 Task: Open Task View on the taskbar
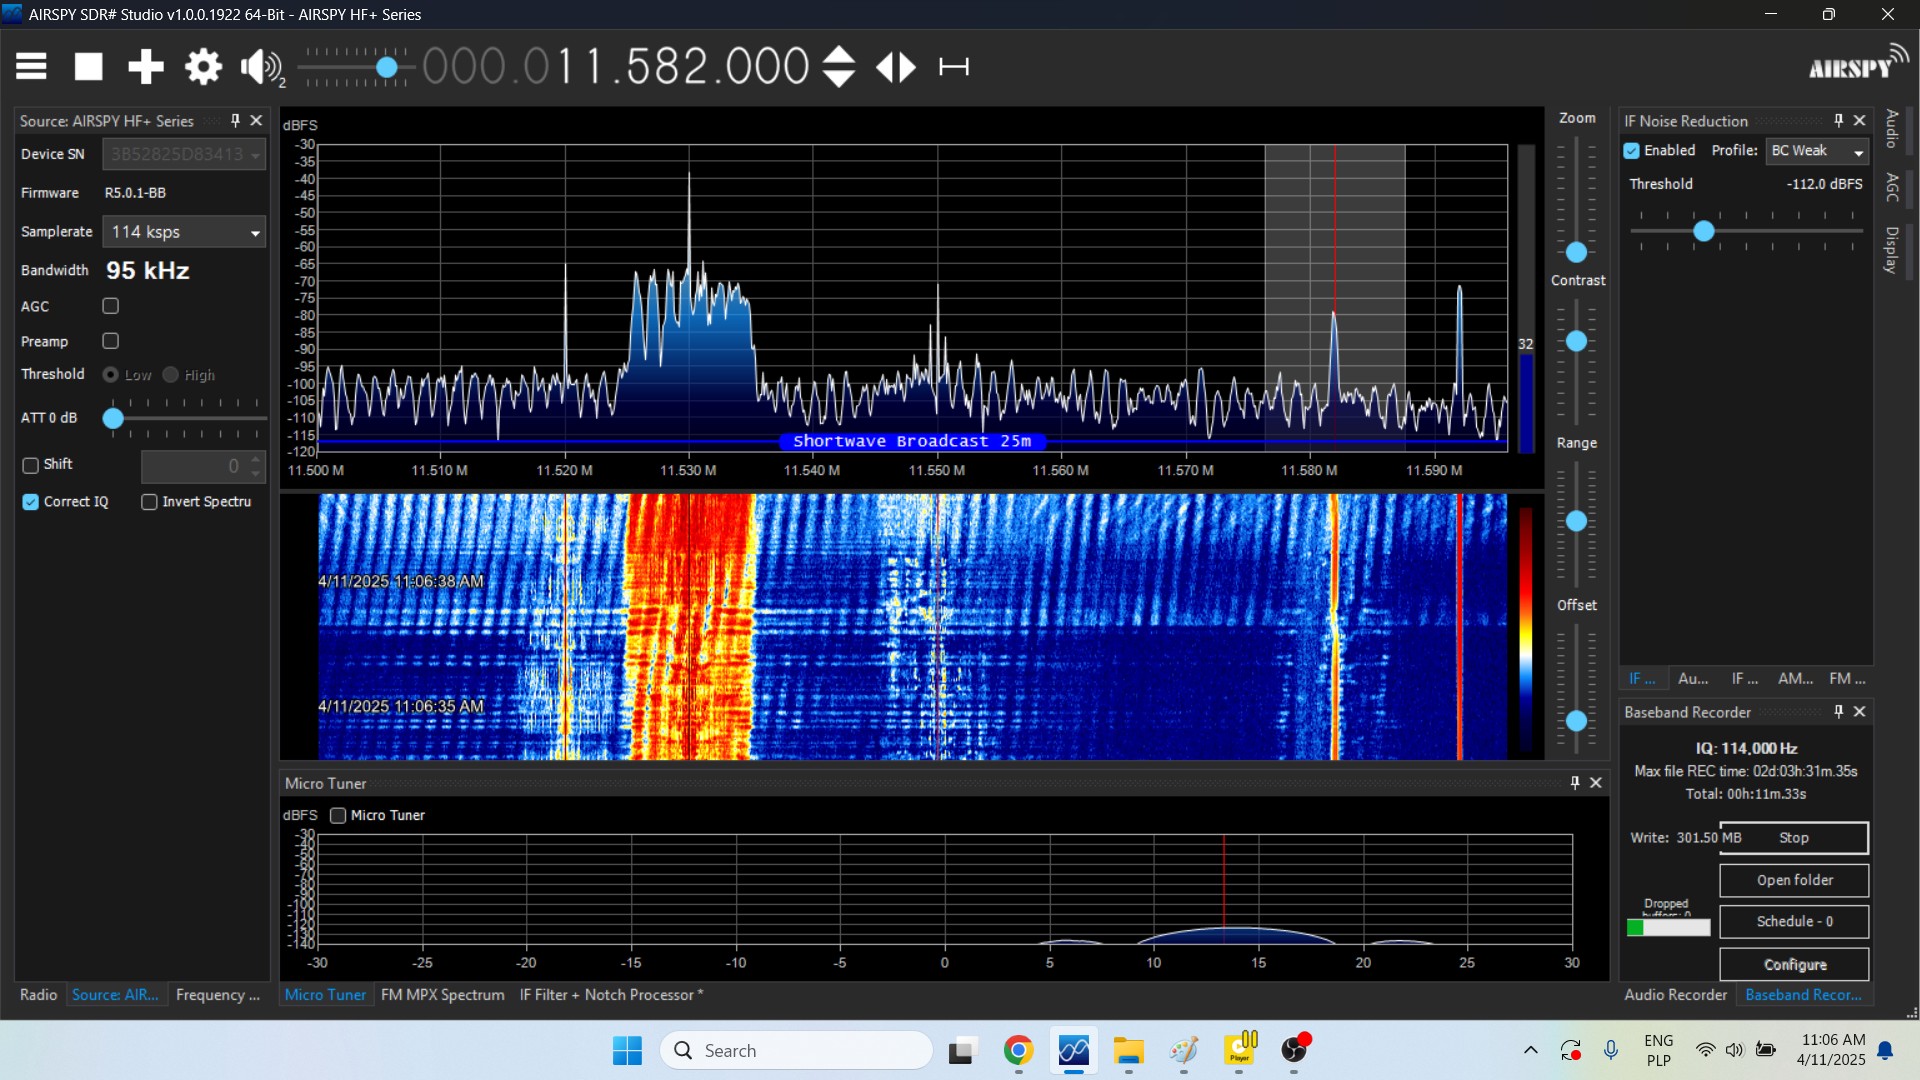[x=962, y=1050]
